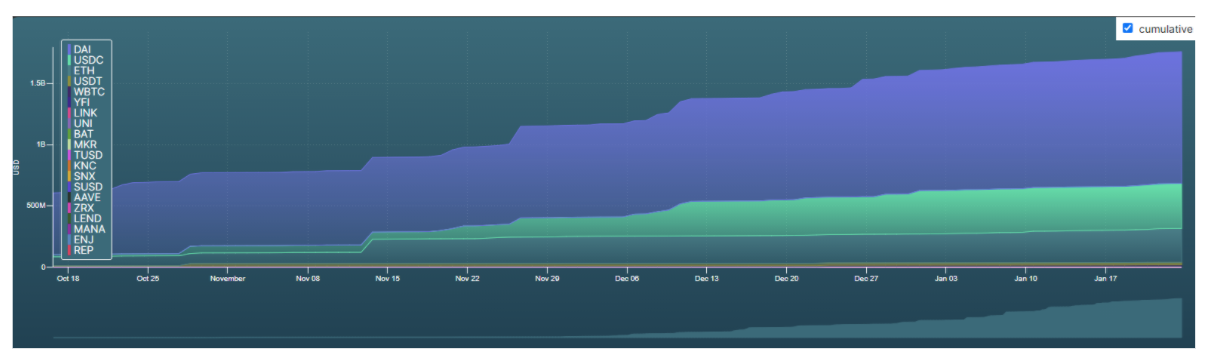
Task: Click the SNX legend entry
Action: pyautogui.click(x=85, y=176)
